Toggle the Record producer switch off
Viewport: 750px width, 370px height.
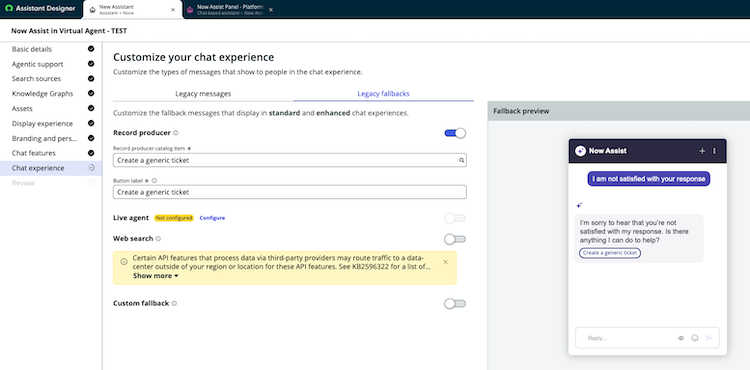pos(455,133)
